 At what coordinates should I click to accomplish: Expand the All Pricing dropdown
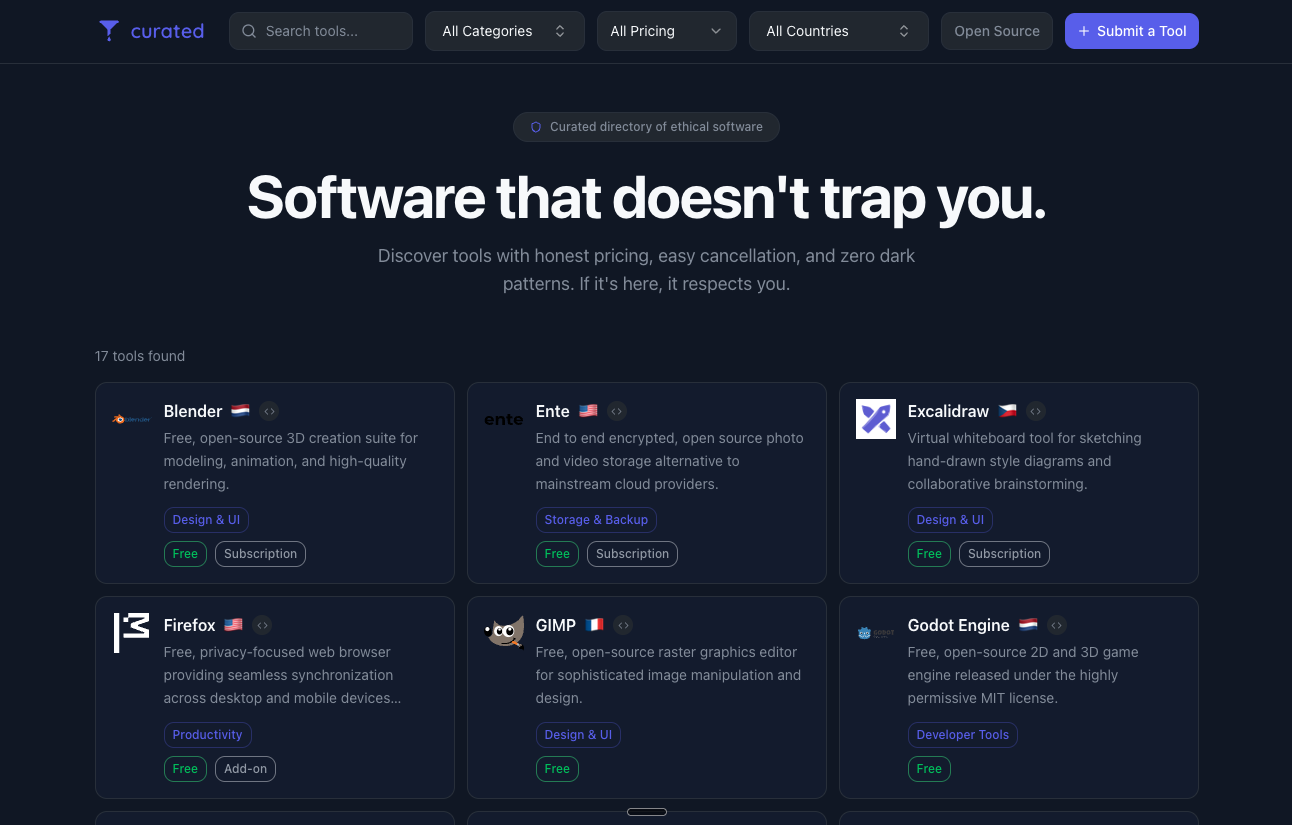(666, 31)
